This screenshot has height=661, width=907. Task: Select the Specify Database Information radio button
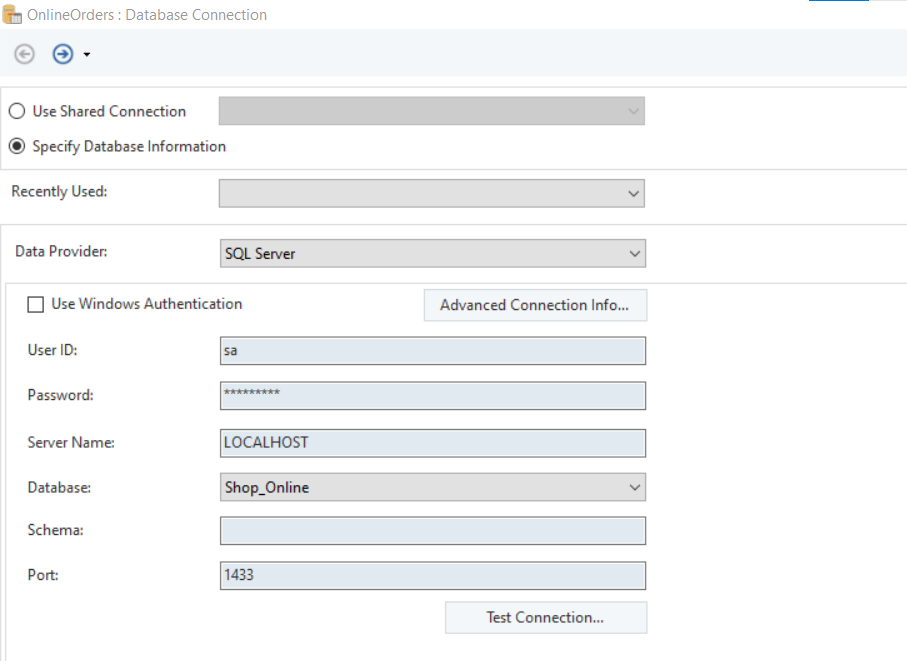[x=15, y=146]
